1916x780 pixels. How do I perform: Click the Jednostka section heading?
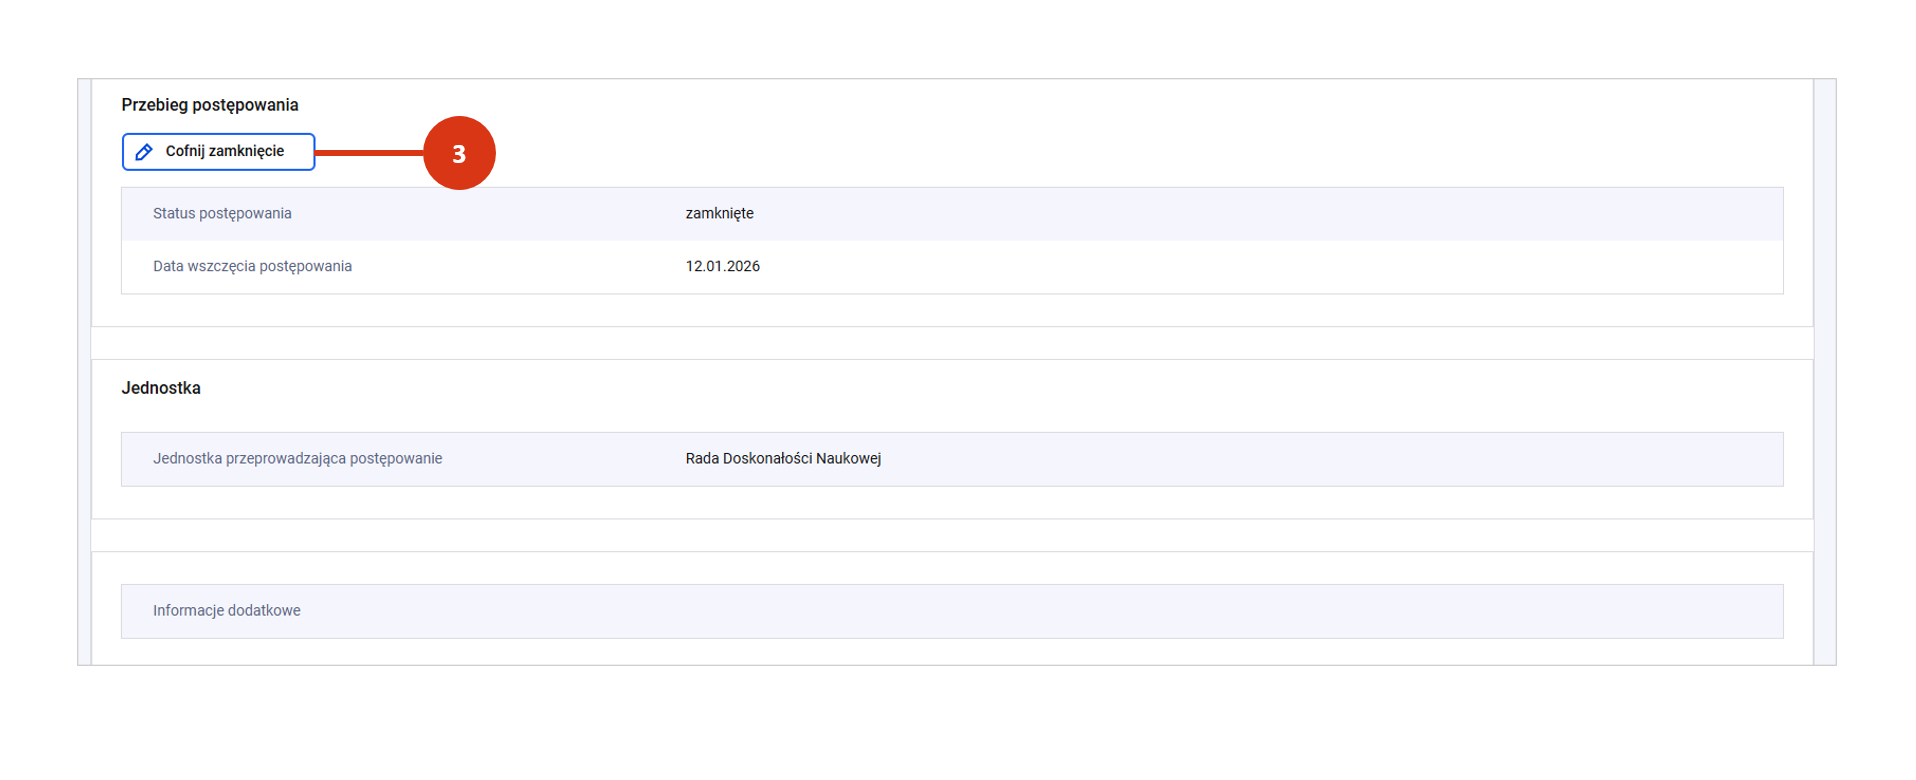tap(161, 388)
